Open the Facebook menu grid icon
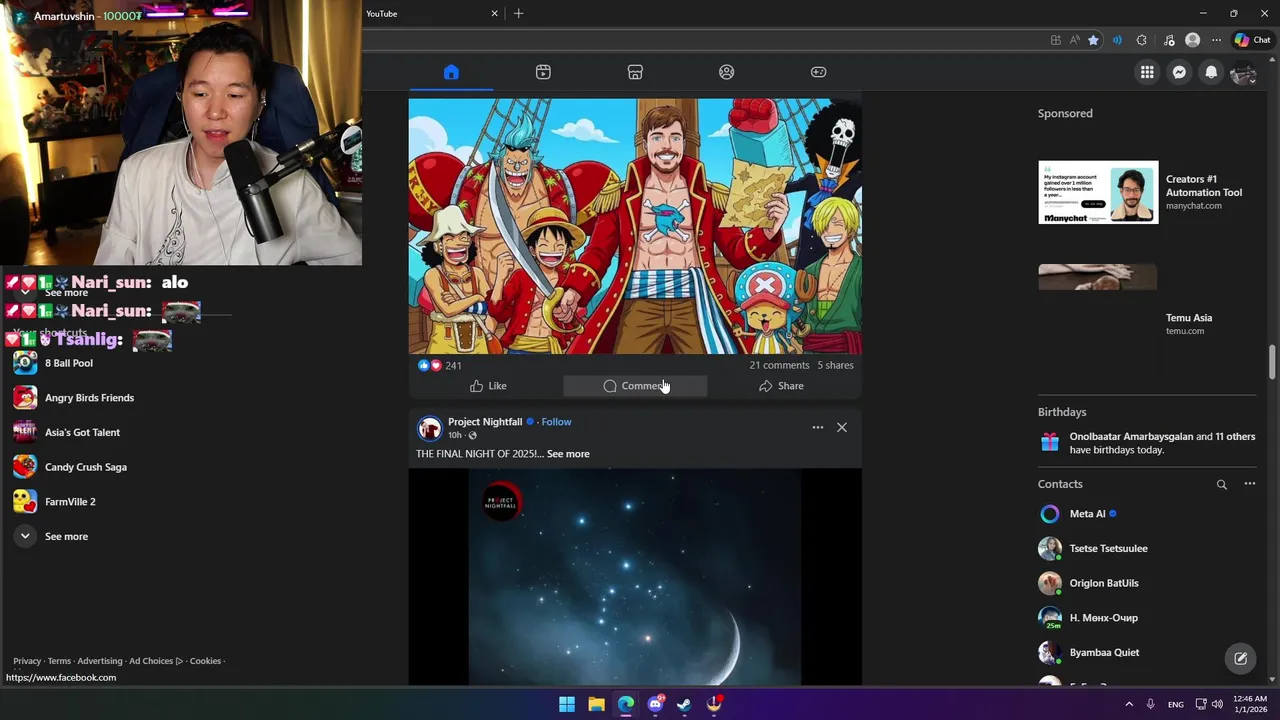The height and width of the screenshot is (720, 1280). point(1147,72)
